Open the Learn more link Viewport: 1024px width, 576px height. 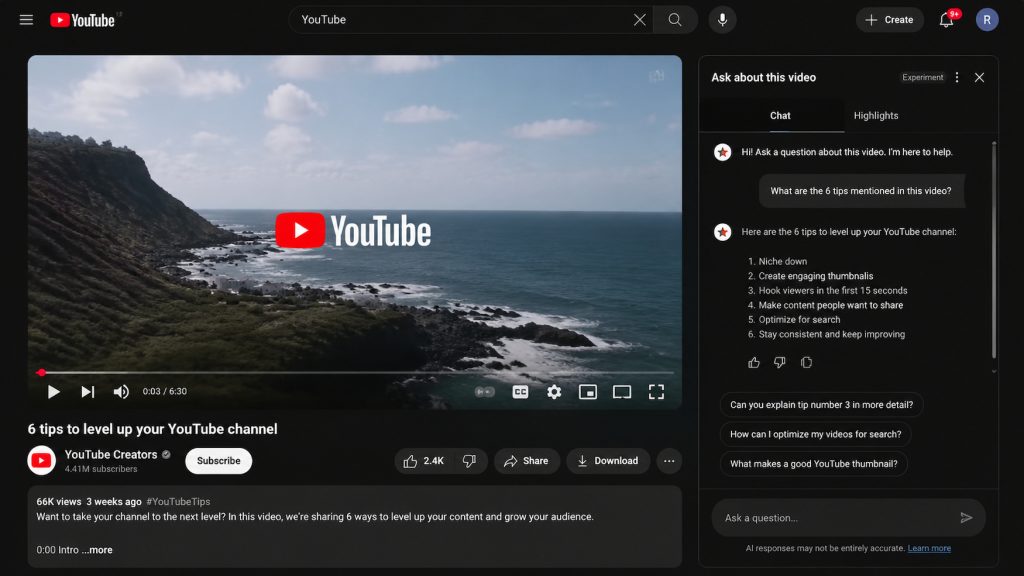(x=929, y=549)
